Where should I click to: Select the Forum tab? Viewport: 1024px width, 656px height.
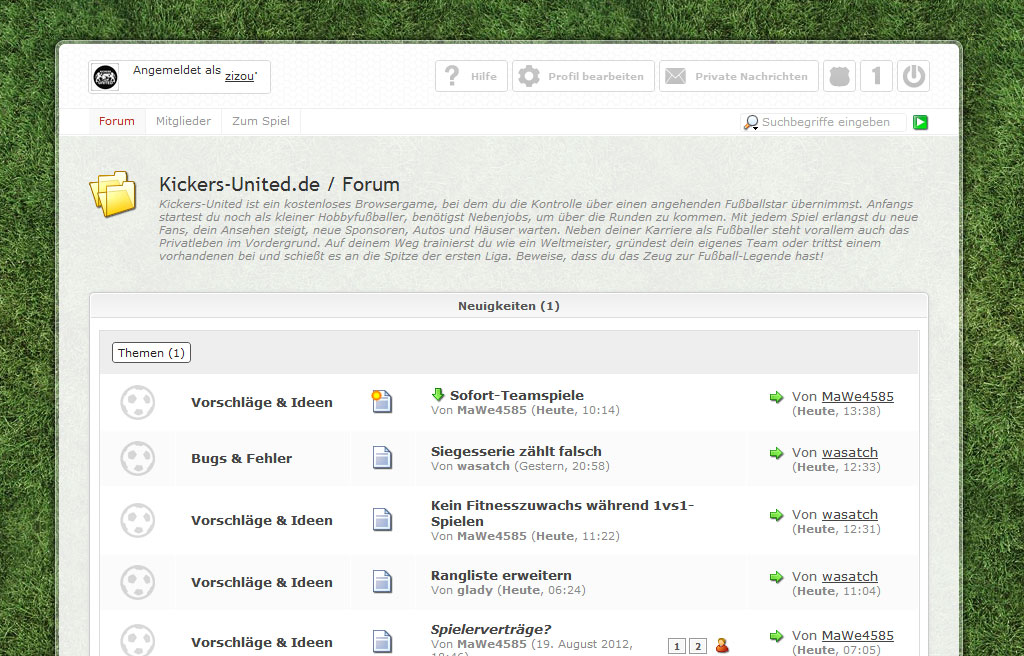point(117,121)
